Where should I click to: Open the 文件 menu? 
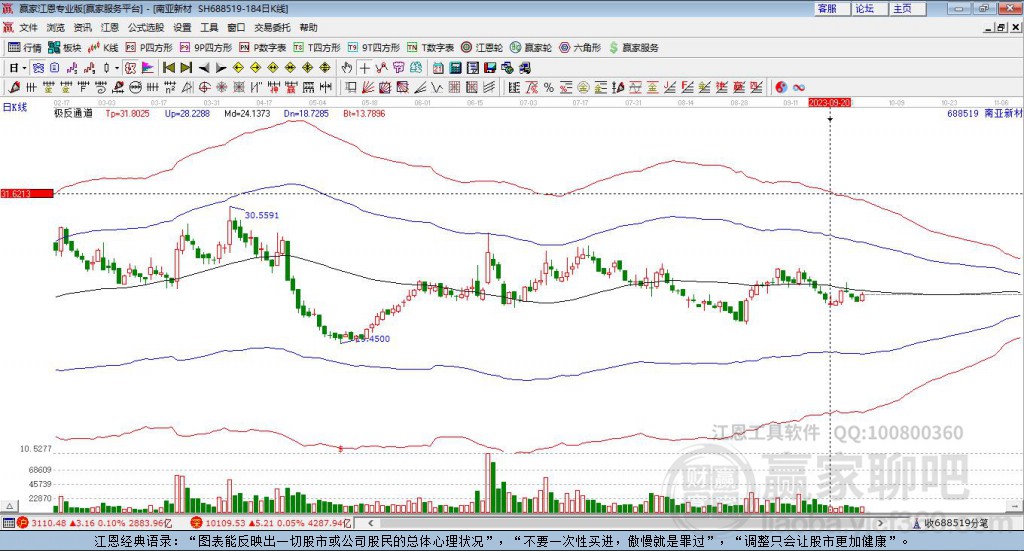[x=28, y=27]
